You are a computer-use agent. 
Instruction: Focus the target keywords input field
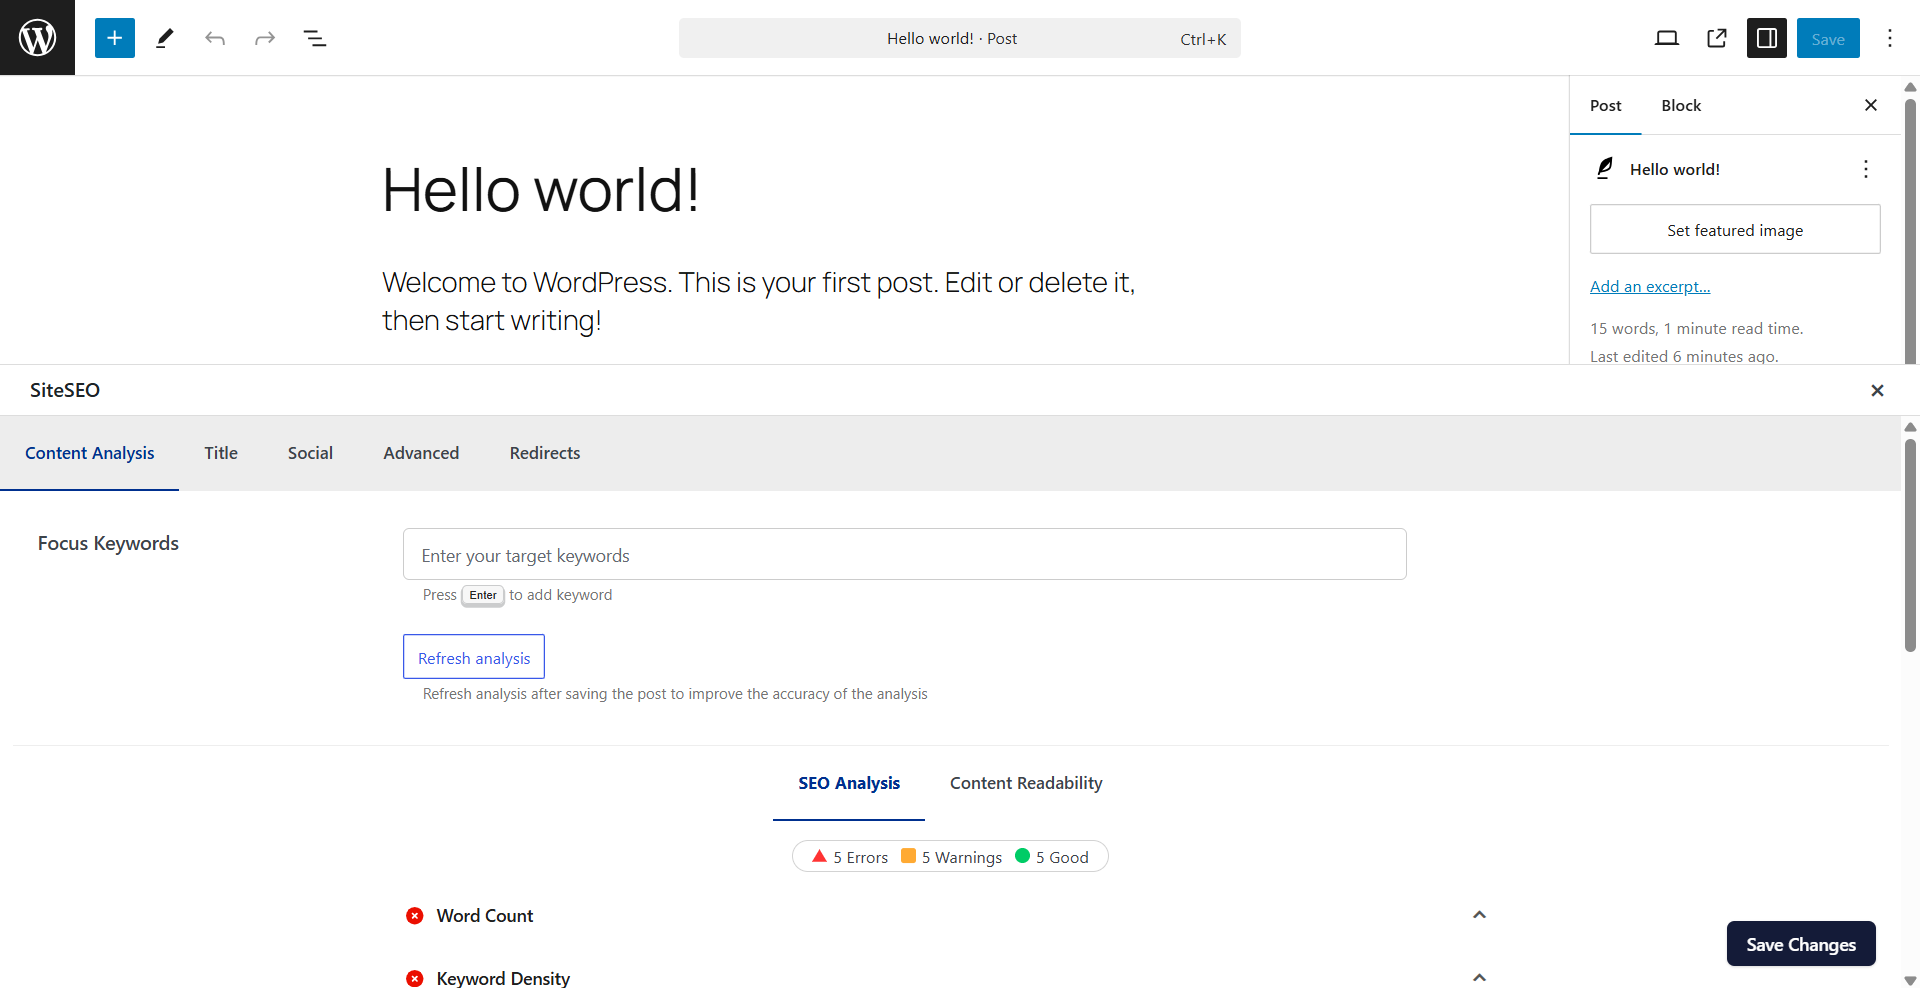point(905,554)
